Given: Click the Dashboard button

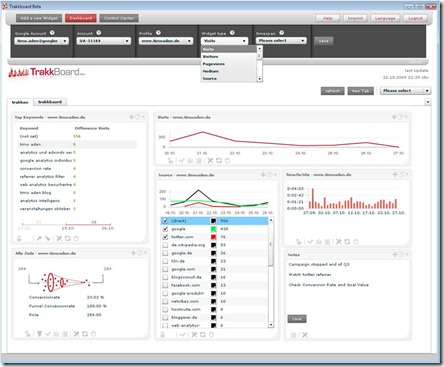Looking at the screenshot, I should tap(81, 18).
